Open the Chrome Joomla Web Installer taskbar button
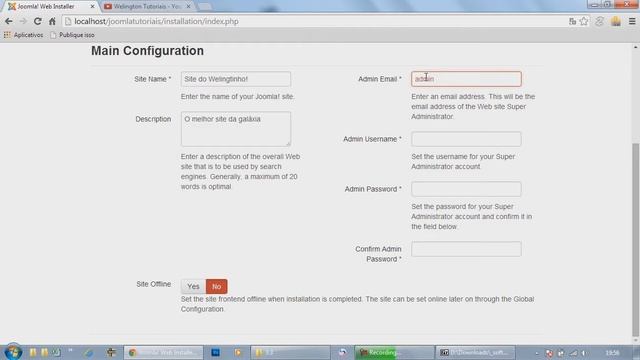The height and width of the screenshot is (360, 640). [163, 352]
